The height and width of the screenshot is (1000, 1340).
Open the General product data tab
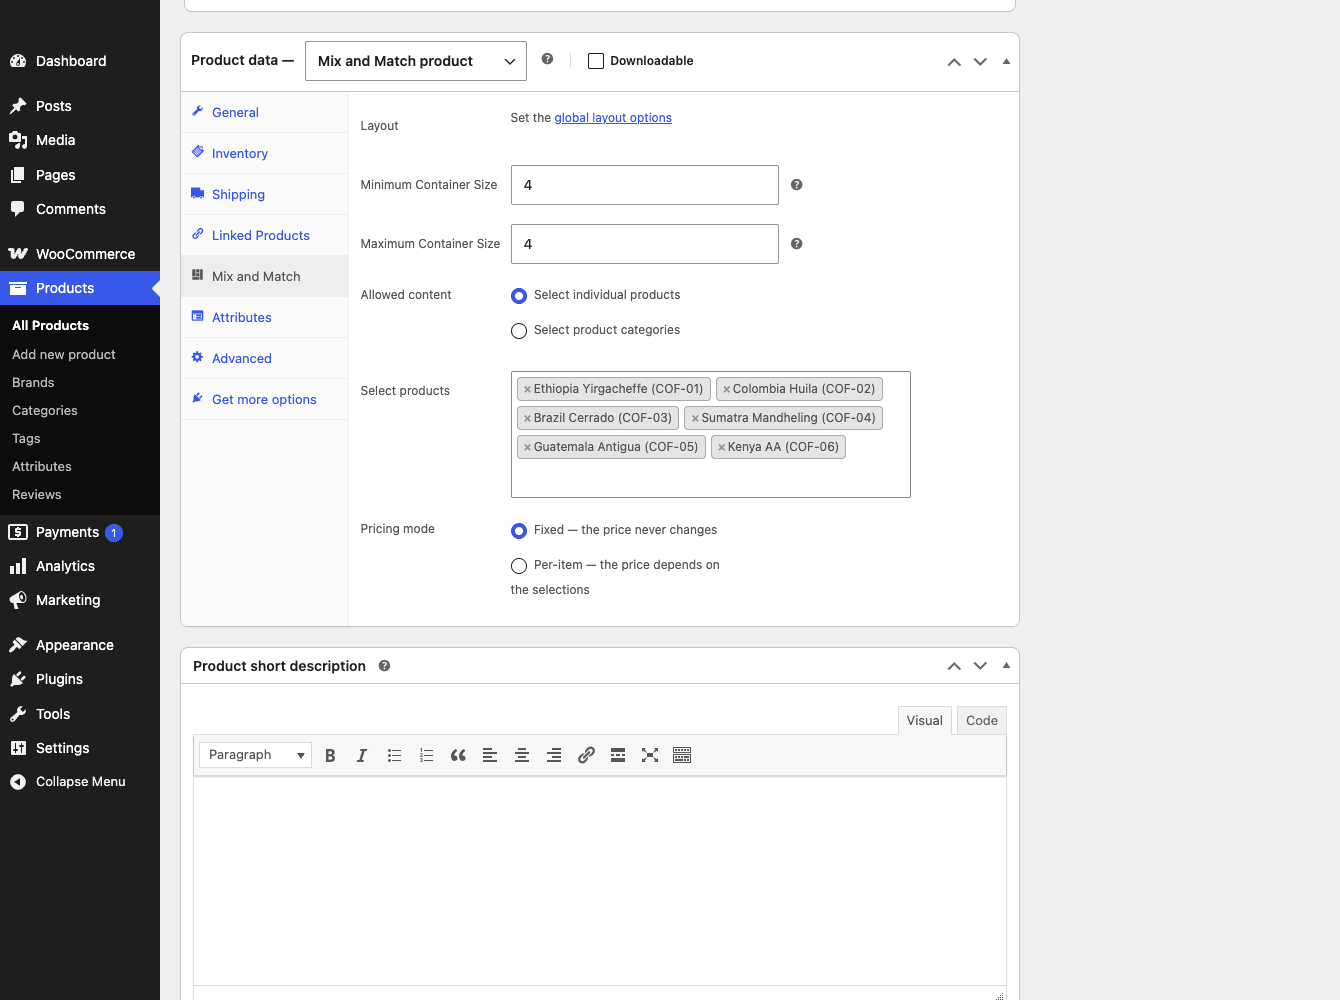[265, 113]
